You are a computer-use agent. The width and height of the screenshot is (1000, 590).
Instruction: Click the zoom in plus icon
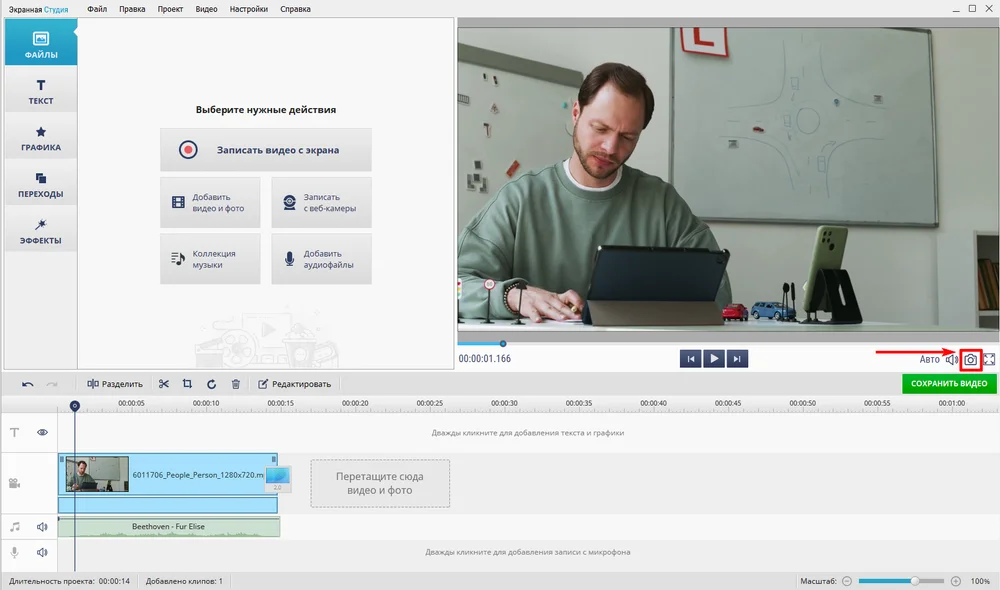coord(956,581)
